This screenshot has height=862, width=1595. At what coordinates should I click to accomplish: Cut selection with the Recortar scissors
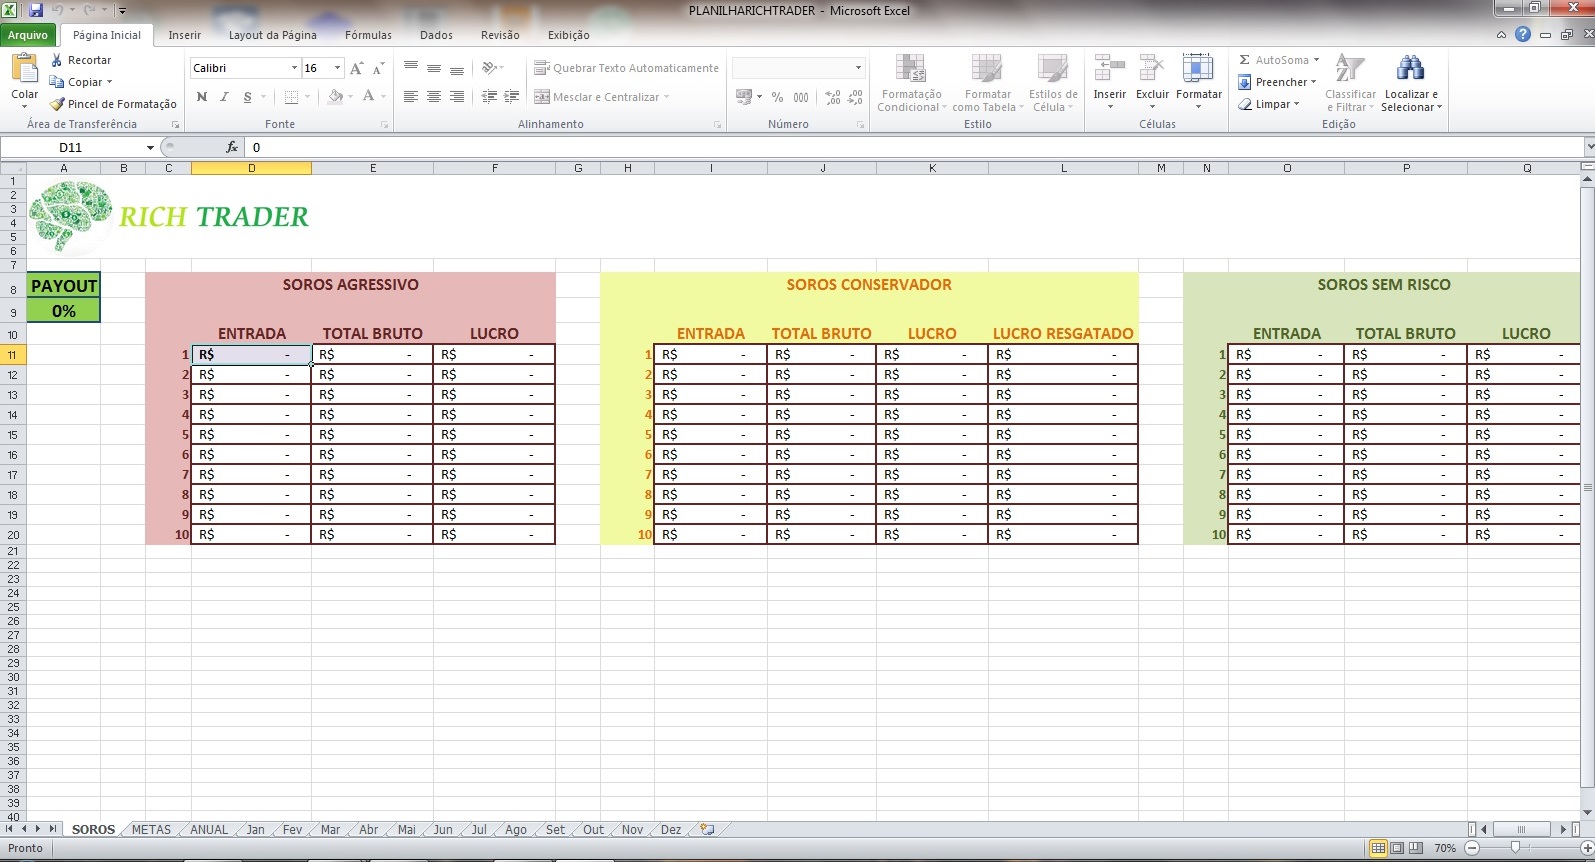pos(57,60)
